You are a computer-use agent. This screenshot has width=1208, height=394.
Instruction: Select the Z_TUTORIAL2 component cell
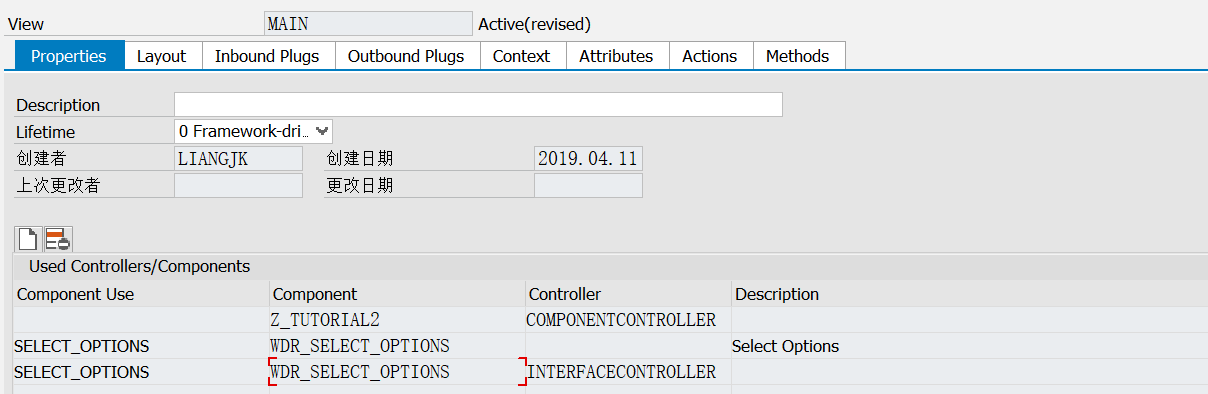pos(398,320)
